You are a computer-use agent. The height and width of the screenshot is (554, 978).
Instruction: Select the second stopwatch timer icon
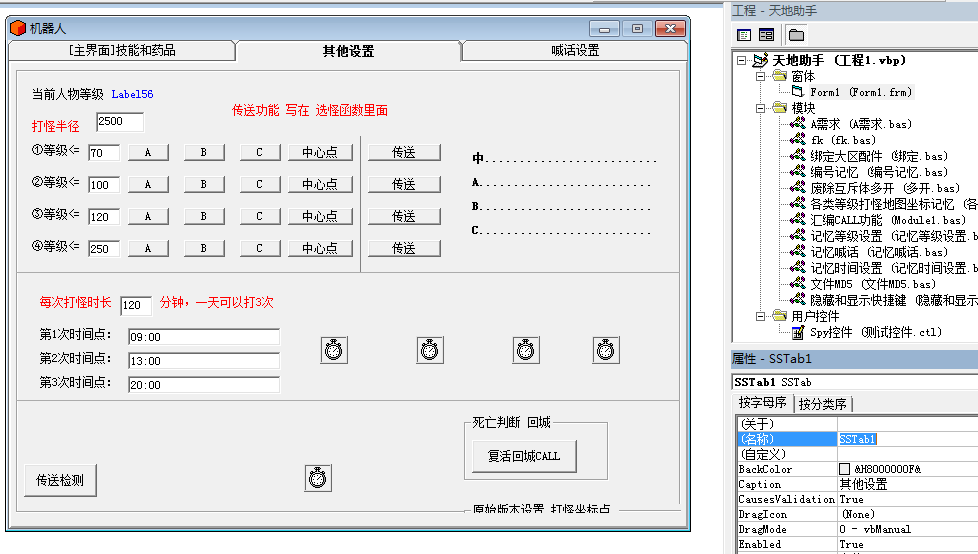pyautogui.click(x=430, y=350)
